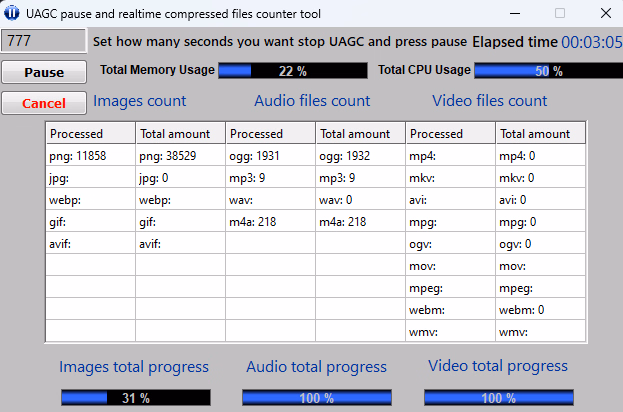Select the png total amount cell

click(x=180, y=156)
